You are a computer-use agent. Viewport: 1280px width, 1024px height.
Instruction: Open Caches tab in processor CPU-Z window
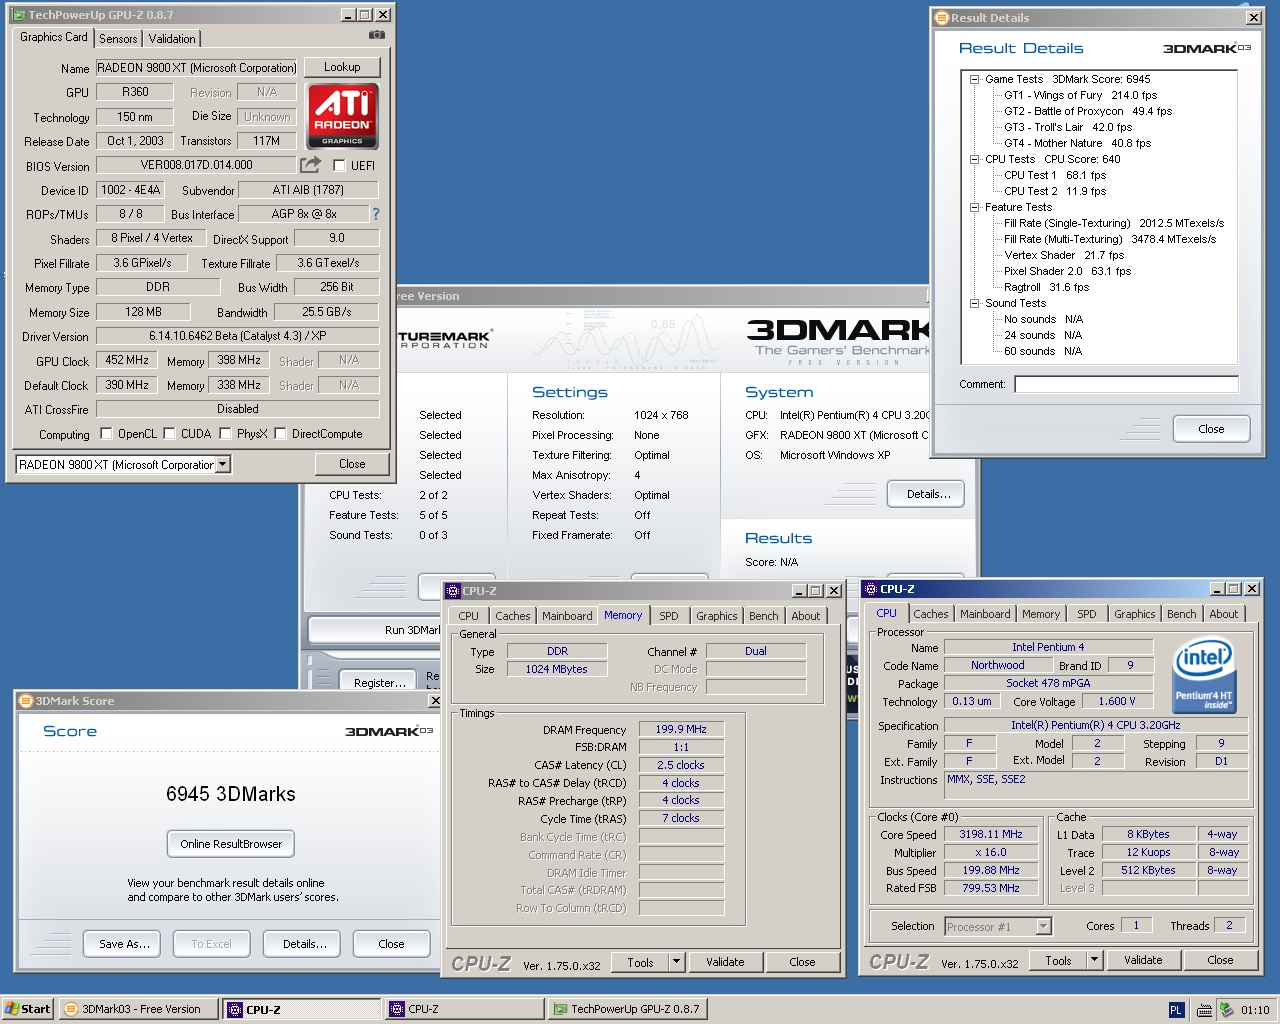click(x=931, y=614)
